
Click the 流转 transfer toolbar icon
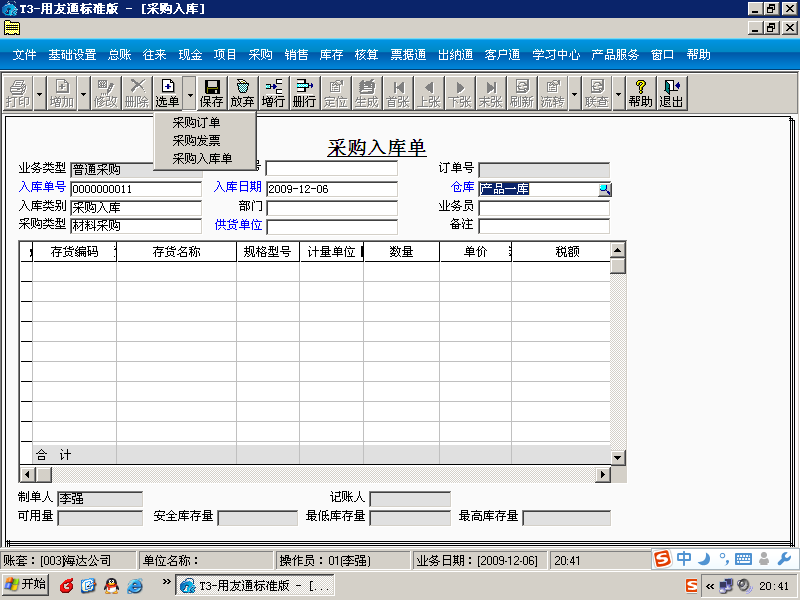[553, 93]
